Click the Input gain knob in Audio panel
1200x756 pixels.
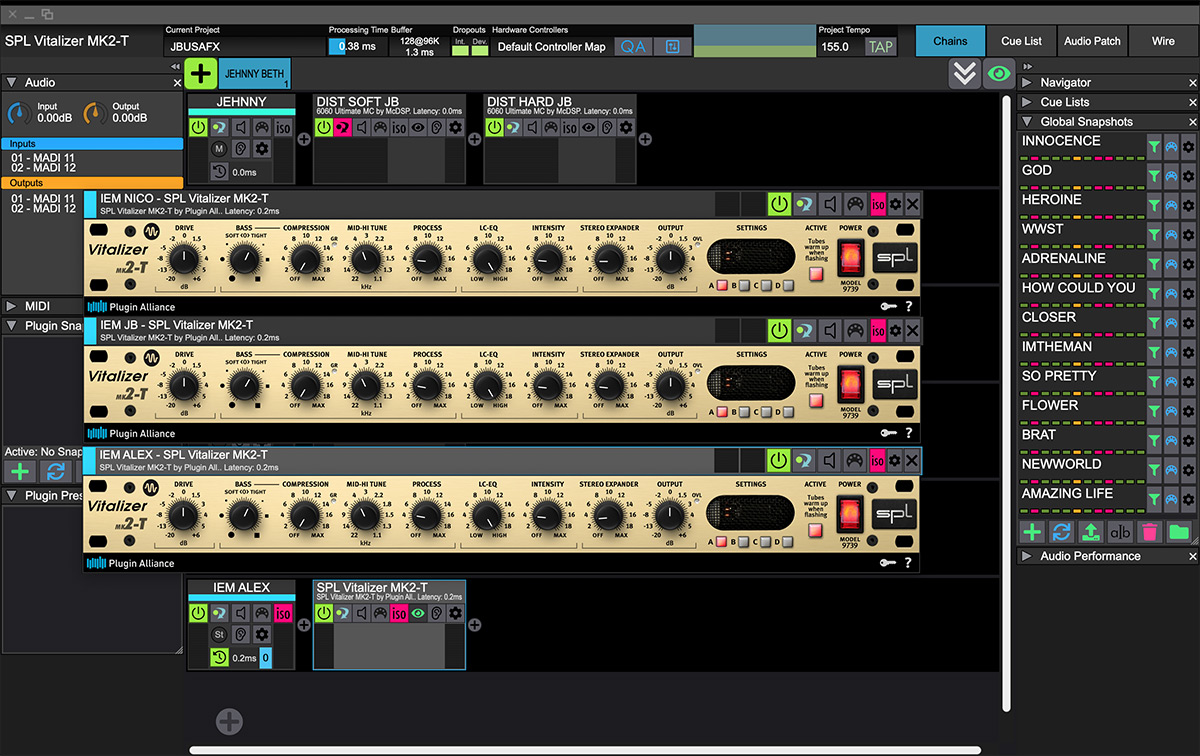[x=20, y=113]
